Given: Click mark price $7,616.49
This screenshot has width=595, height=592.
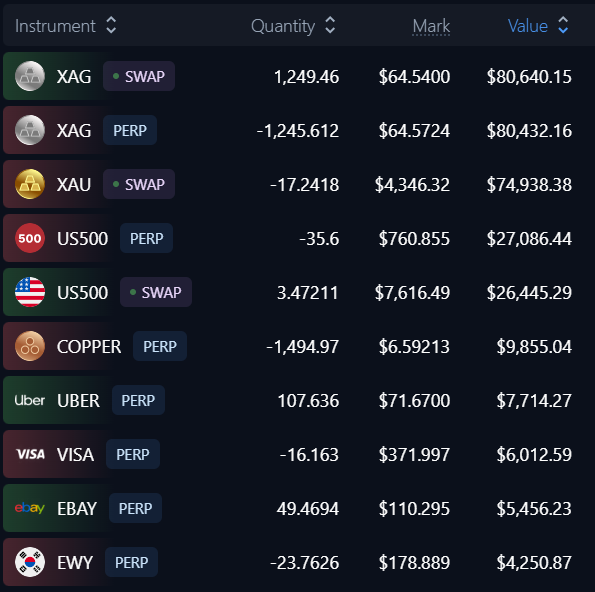Looking at the screenshot, I should tap(412, 293).
